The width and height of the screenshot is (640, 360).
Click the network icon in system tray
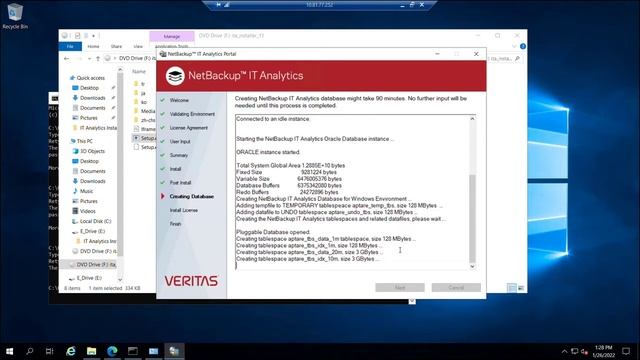click(x=575, y=351)
